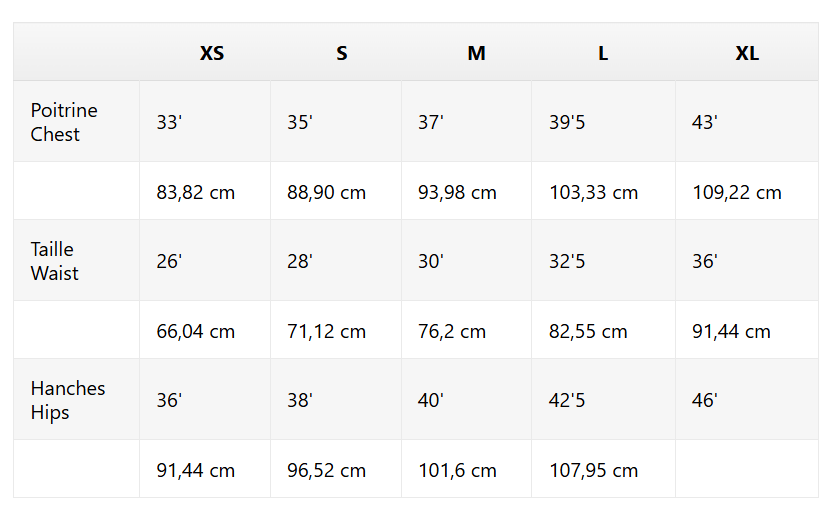Click the 109,22 cm cell
Image resolution: width=839 pixels, height=512 pixels.
coord(737,192)
